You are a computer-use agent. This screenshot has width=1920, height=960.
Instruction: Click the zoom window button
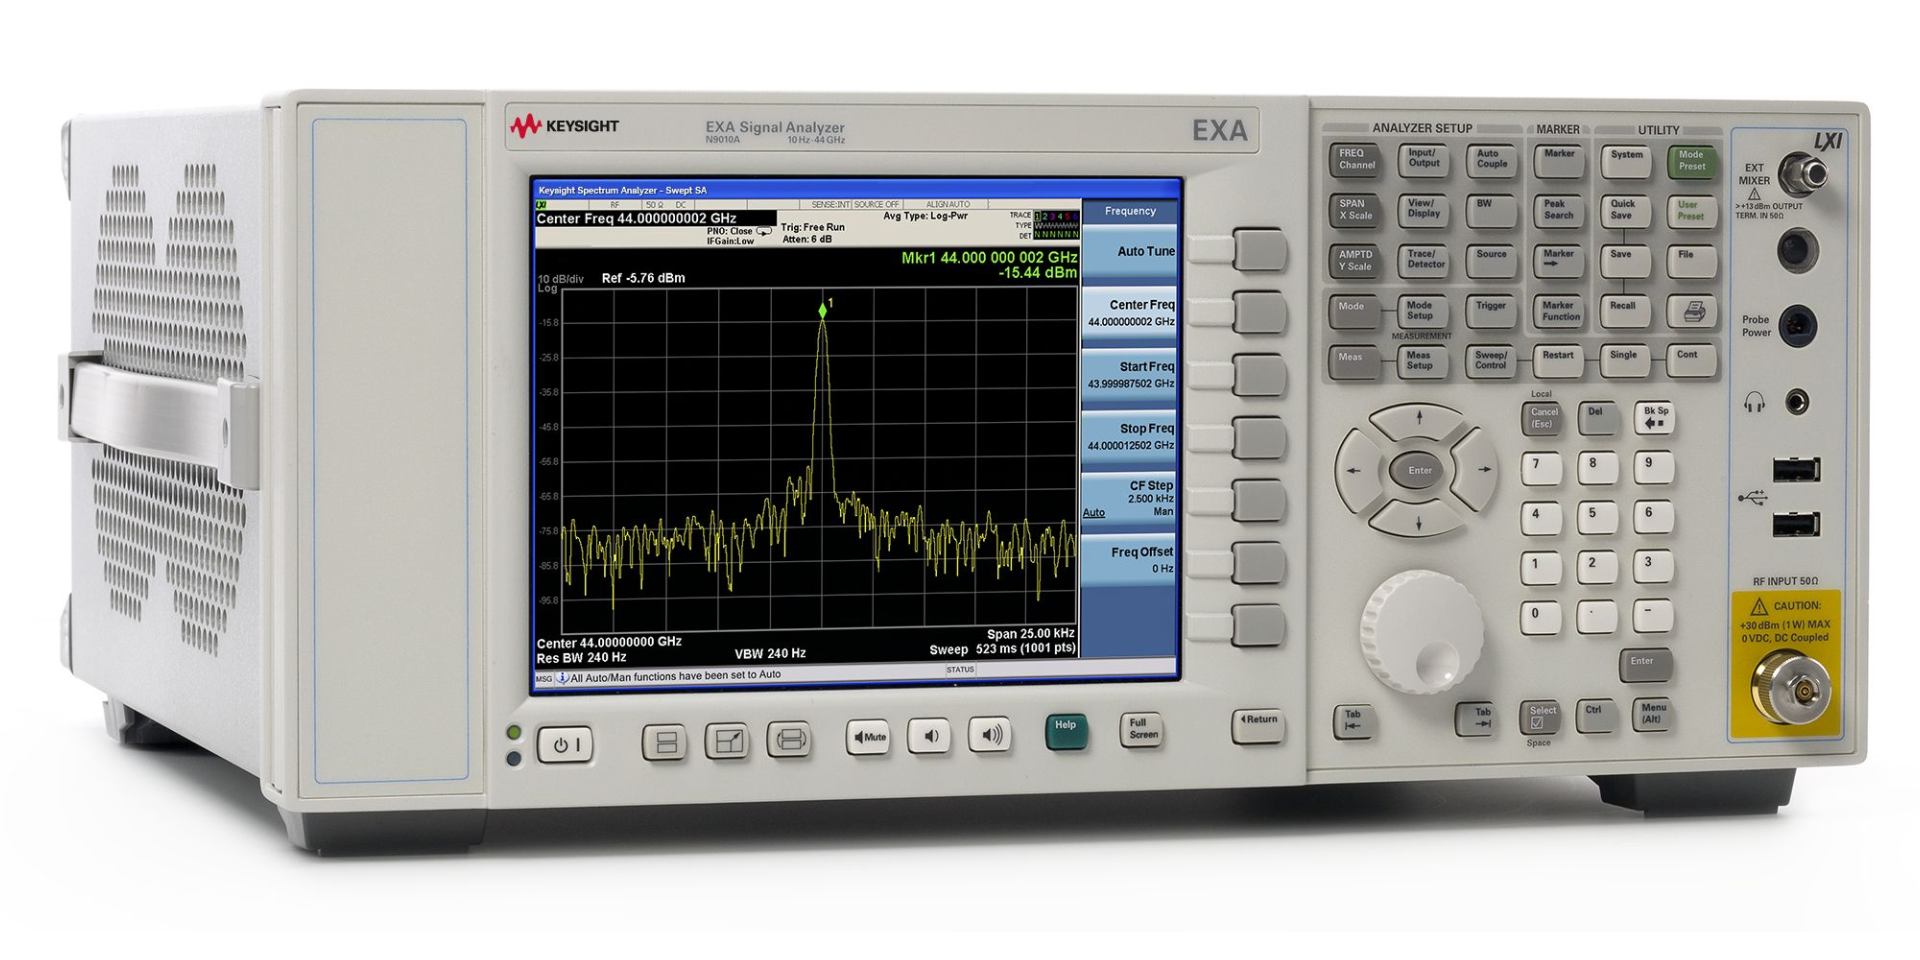click(727, 741)
